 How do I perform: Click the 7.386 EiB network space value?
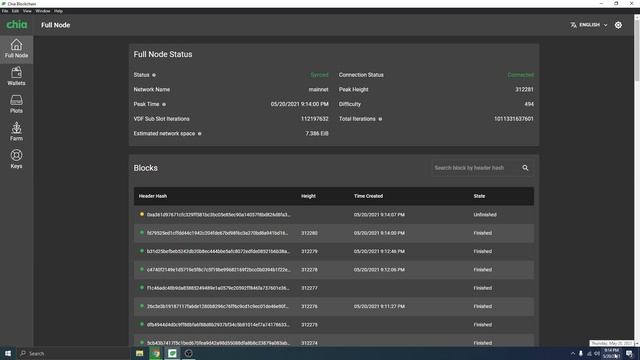tap(317, 134)
